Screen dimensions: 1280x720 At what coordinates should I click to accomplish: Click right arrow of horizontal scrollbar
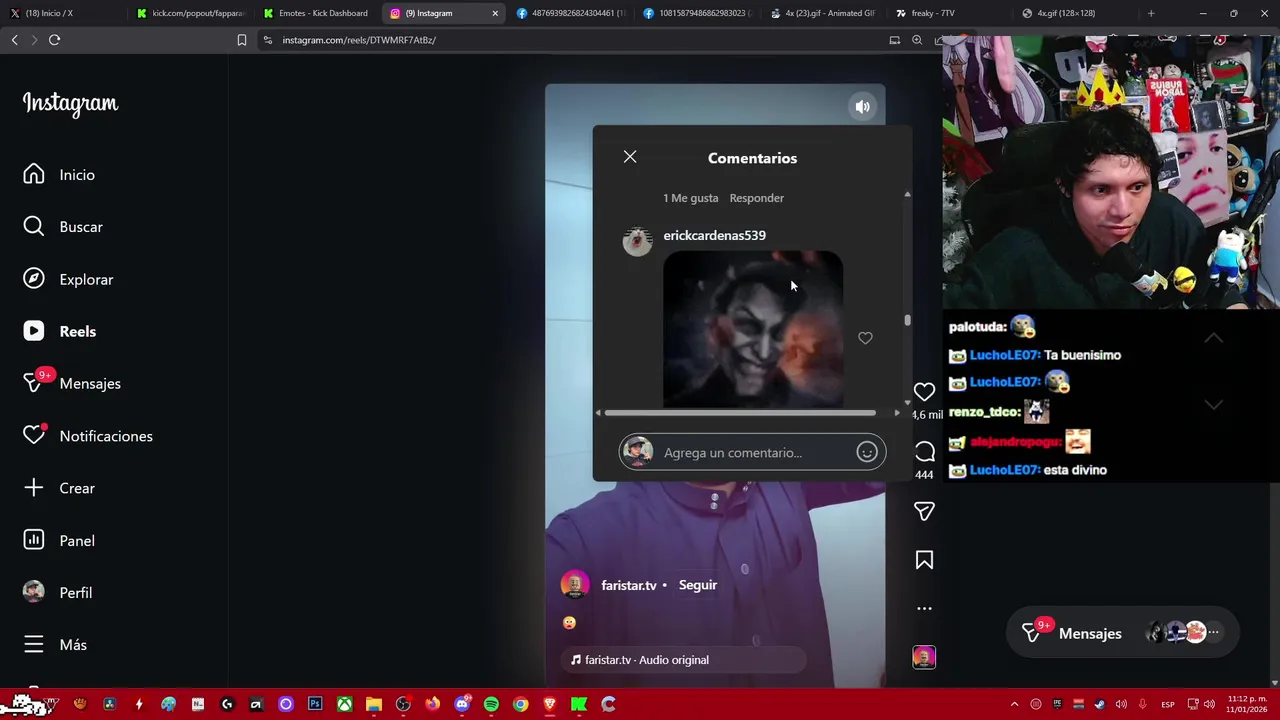pos(896,413)
